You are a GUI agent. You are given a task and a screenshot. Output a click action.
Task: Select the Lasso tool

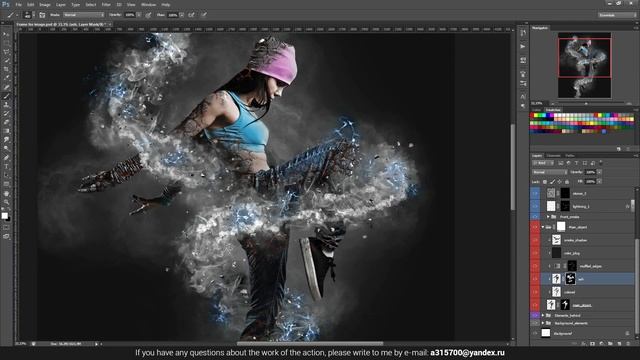pos(6,52)
